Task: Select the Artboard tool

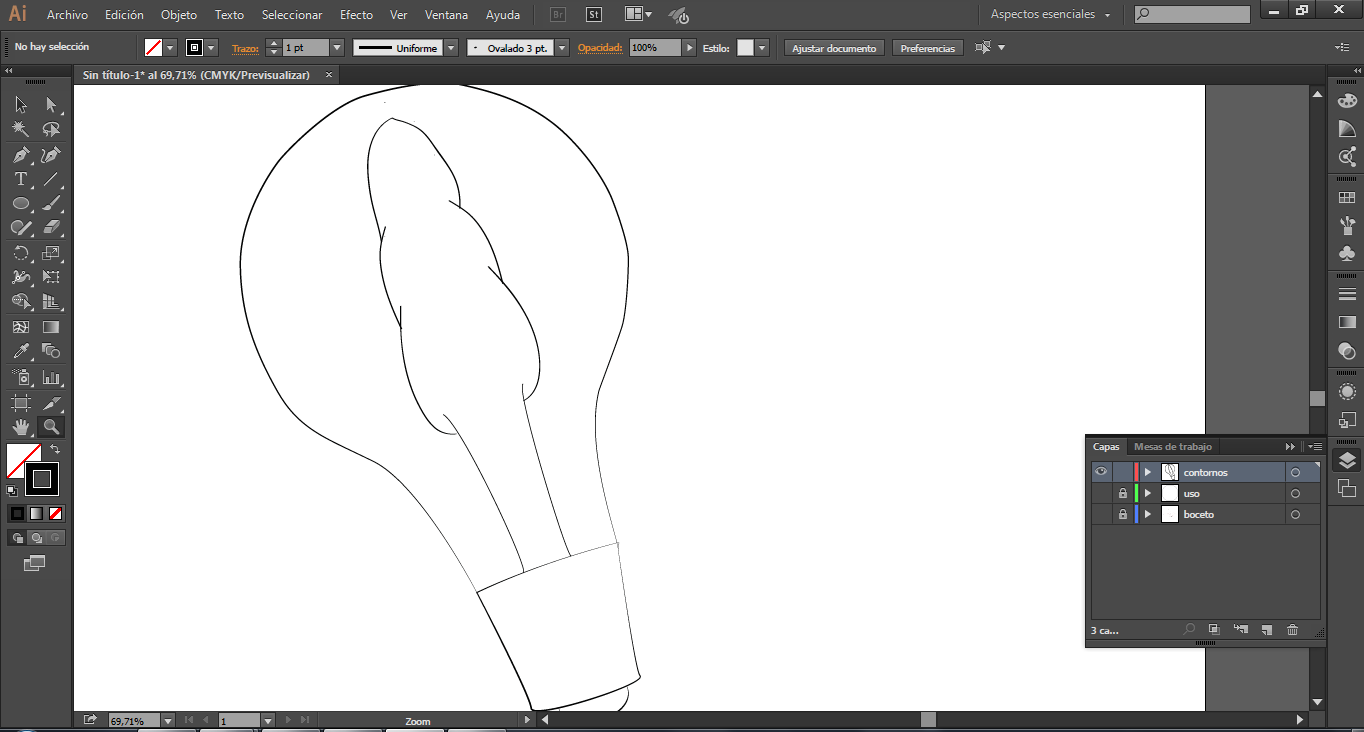Action: click(x=21, y=402)
